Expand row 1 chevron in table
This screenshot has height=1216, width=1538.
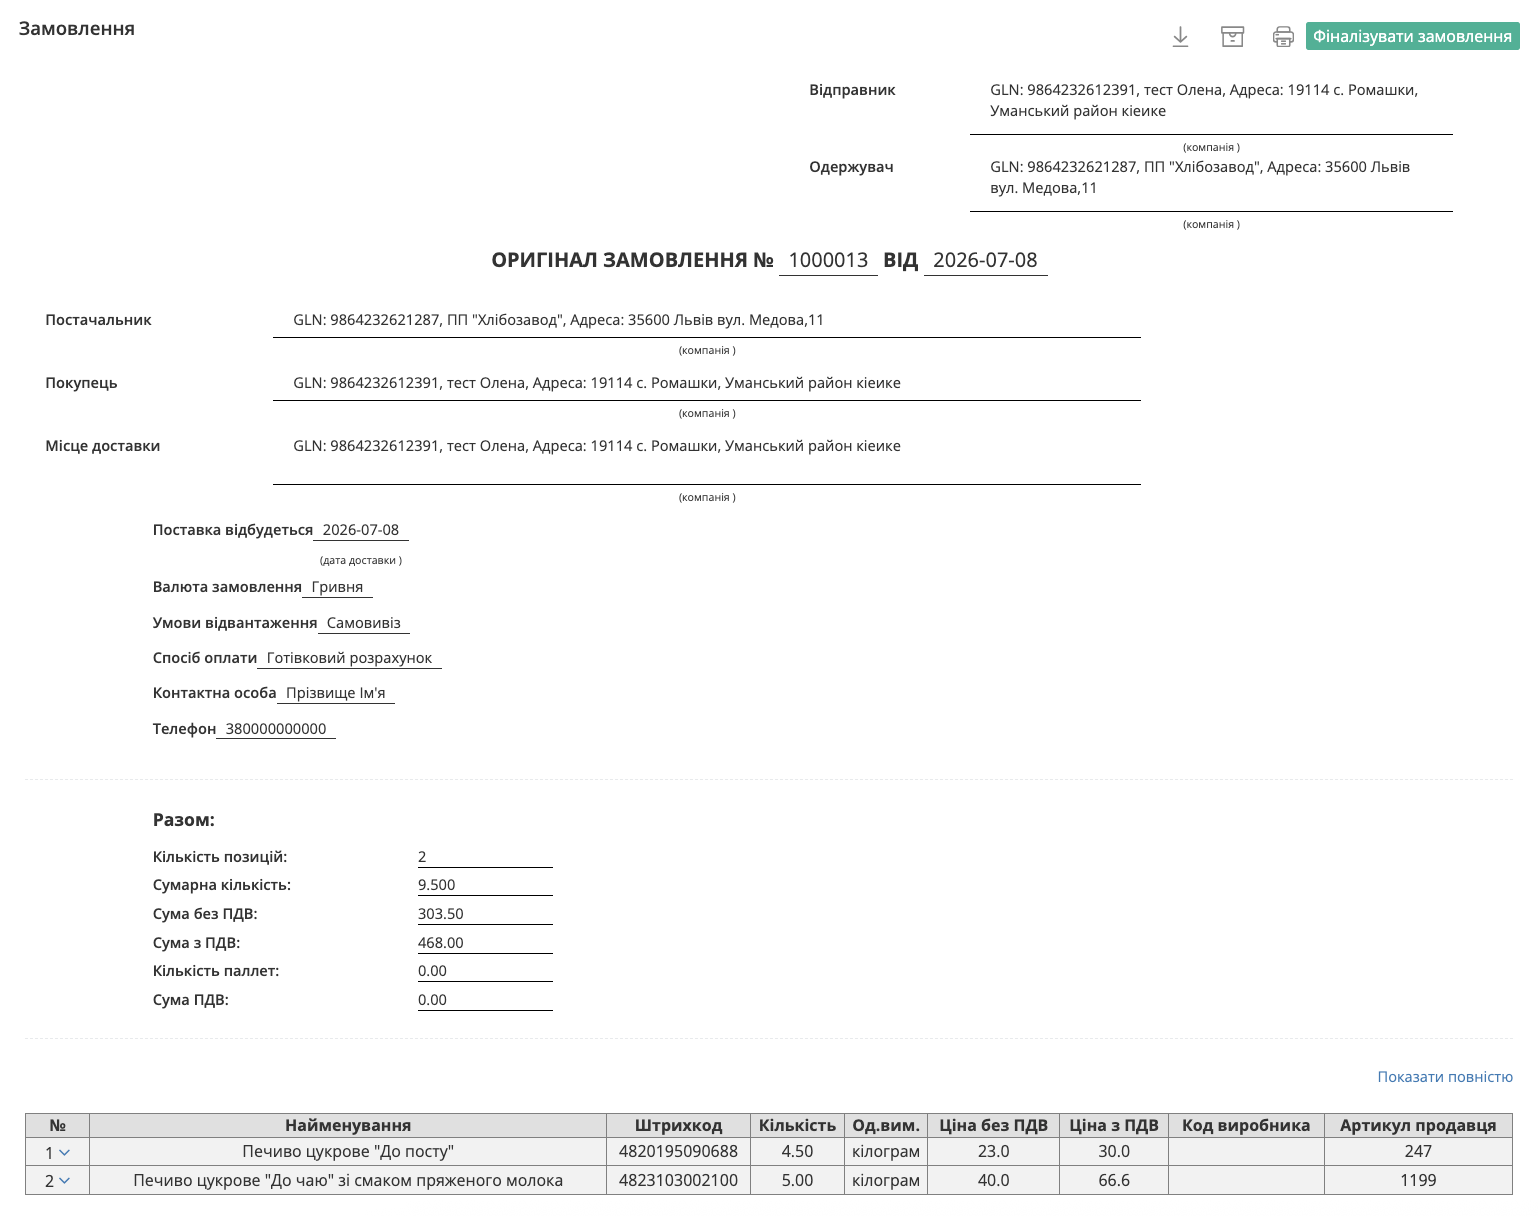[65, 1152]
